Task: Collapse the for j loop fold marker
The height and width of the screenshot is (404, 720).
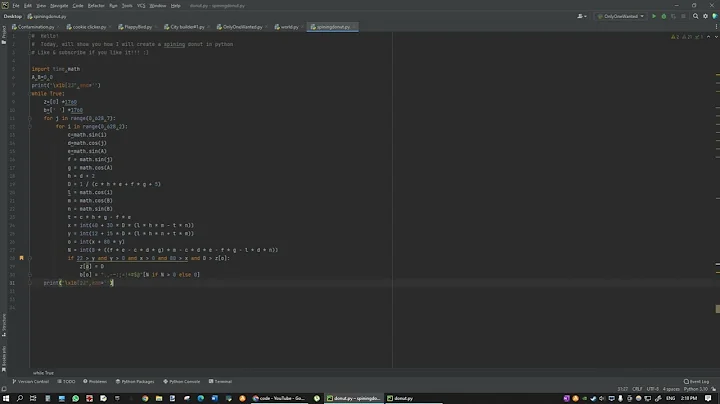Action: (x=30, y=118)
